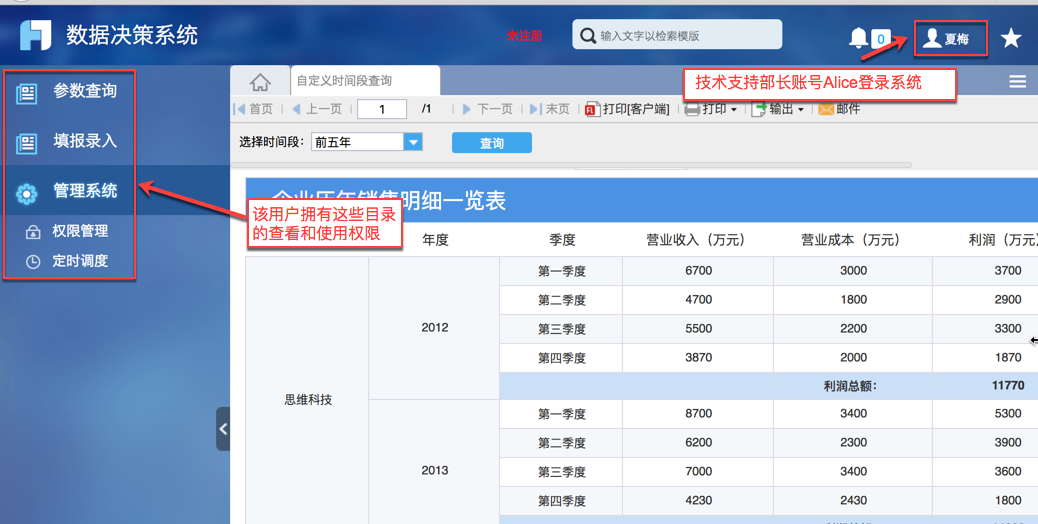Click the 参数查询 sidebar icon
The width and height of the screenshot is (1038, 524).
click(26, 93)
